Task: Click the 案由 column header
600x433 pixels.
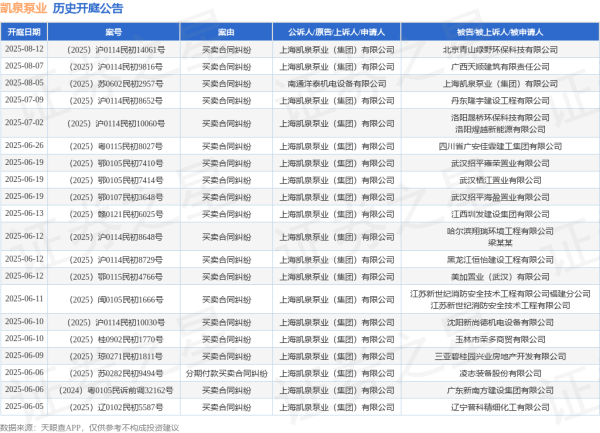Action: pos(226,32)
